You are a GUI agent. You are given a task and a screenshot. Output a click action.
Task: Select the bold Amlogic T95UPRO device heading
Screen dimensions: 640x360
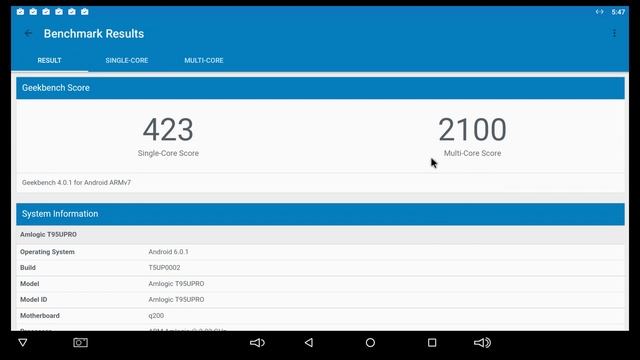click(48, 234)
